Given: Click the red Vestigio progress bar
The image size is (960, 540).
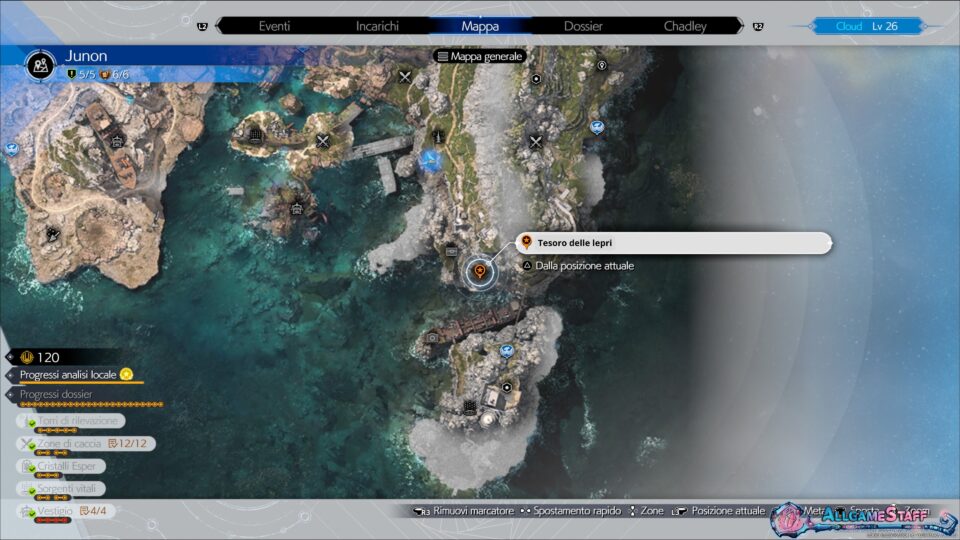Looking at the screenshot, I should pyautogui.click(x=53, y=520).
